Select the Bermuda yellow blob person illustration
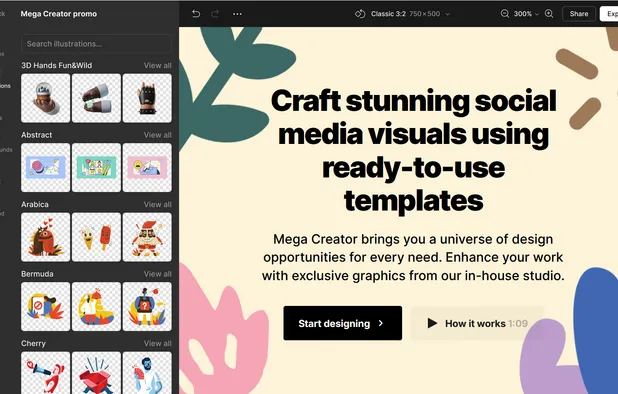The width and height of the screenshot is (618, 394). (x=96, y=307)
